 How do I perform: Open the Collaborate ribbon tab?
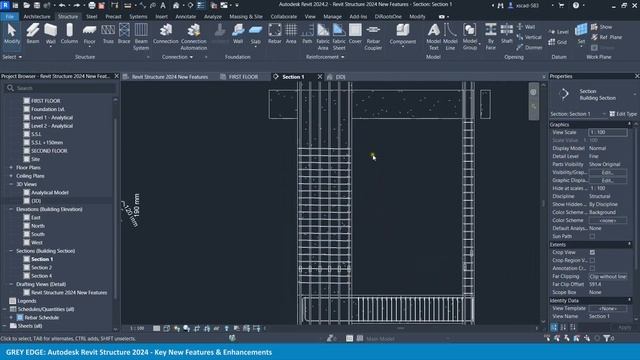tap(284, 17)
